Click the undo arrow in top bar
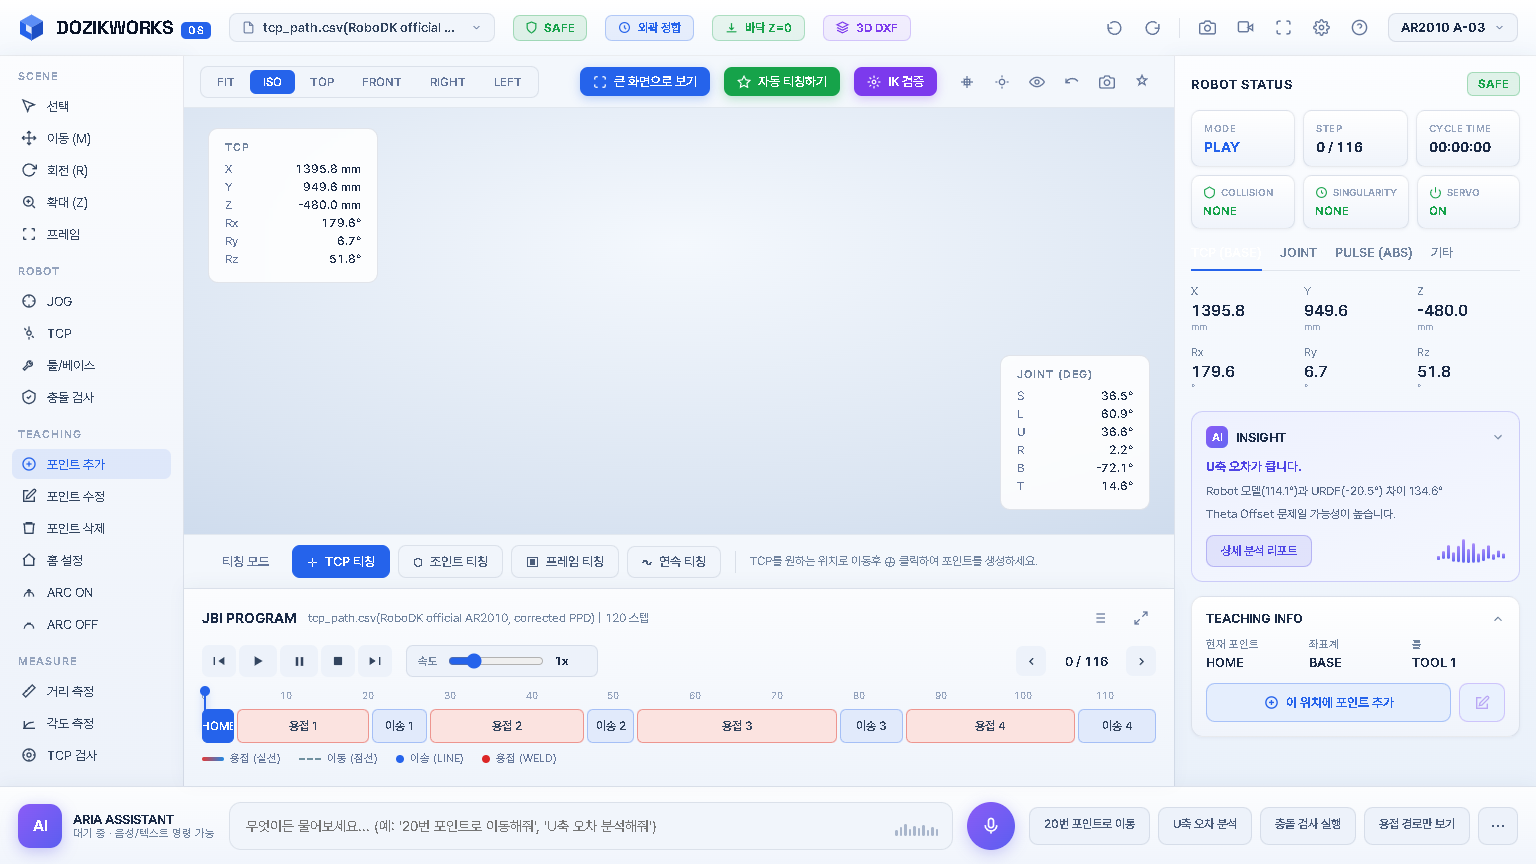The width and height of the screenshot is (1536, 864). [1114, 28]
